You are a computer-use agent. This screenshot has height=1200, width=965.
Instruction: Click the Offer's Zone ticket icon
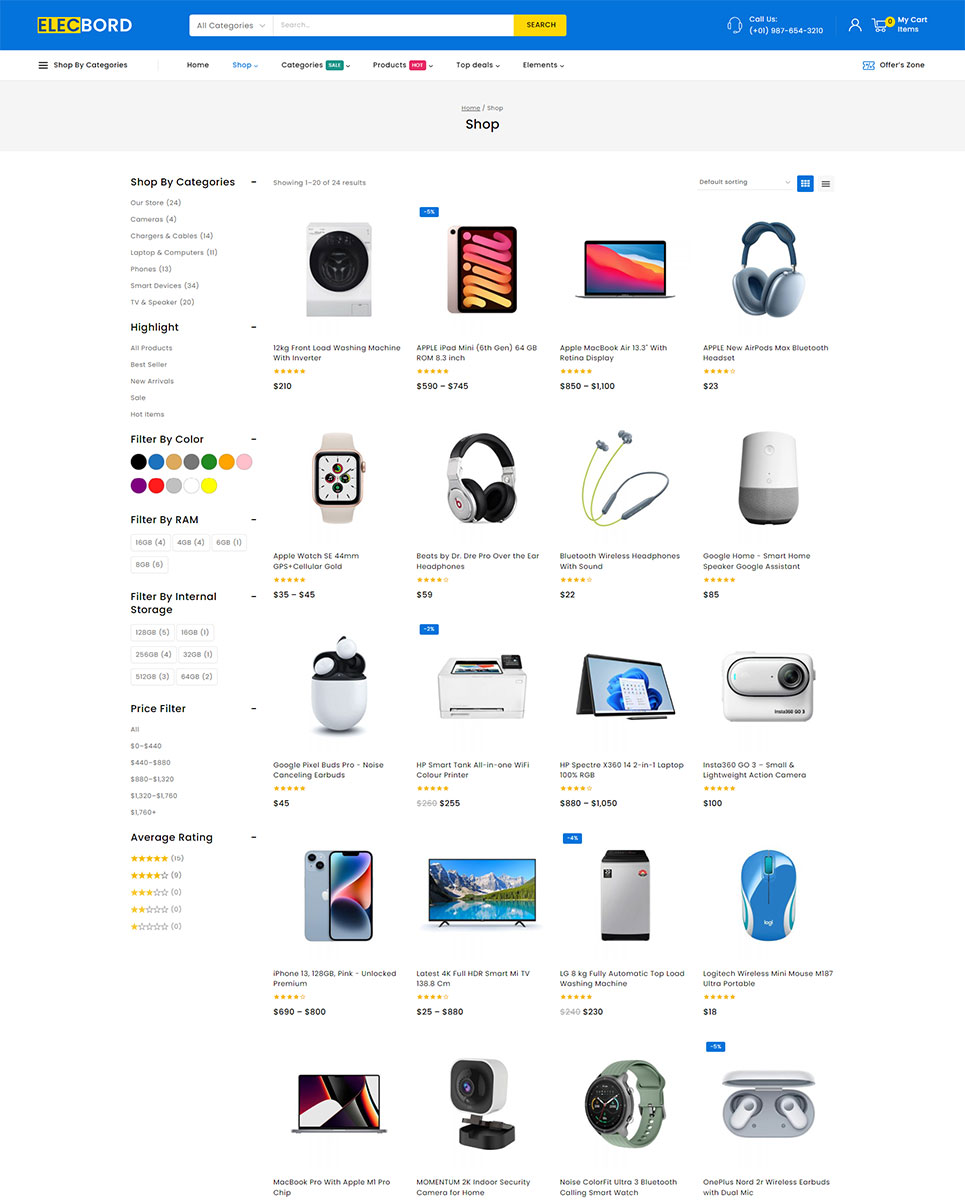[x=868, y=65]
